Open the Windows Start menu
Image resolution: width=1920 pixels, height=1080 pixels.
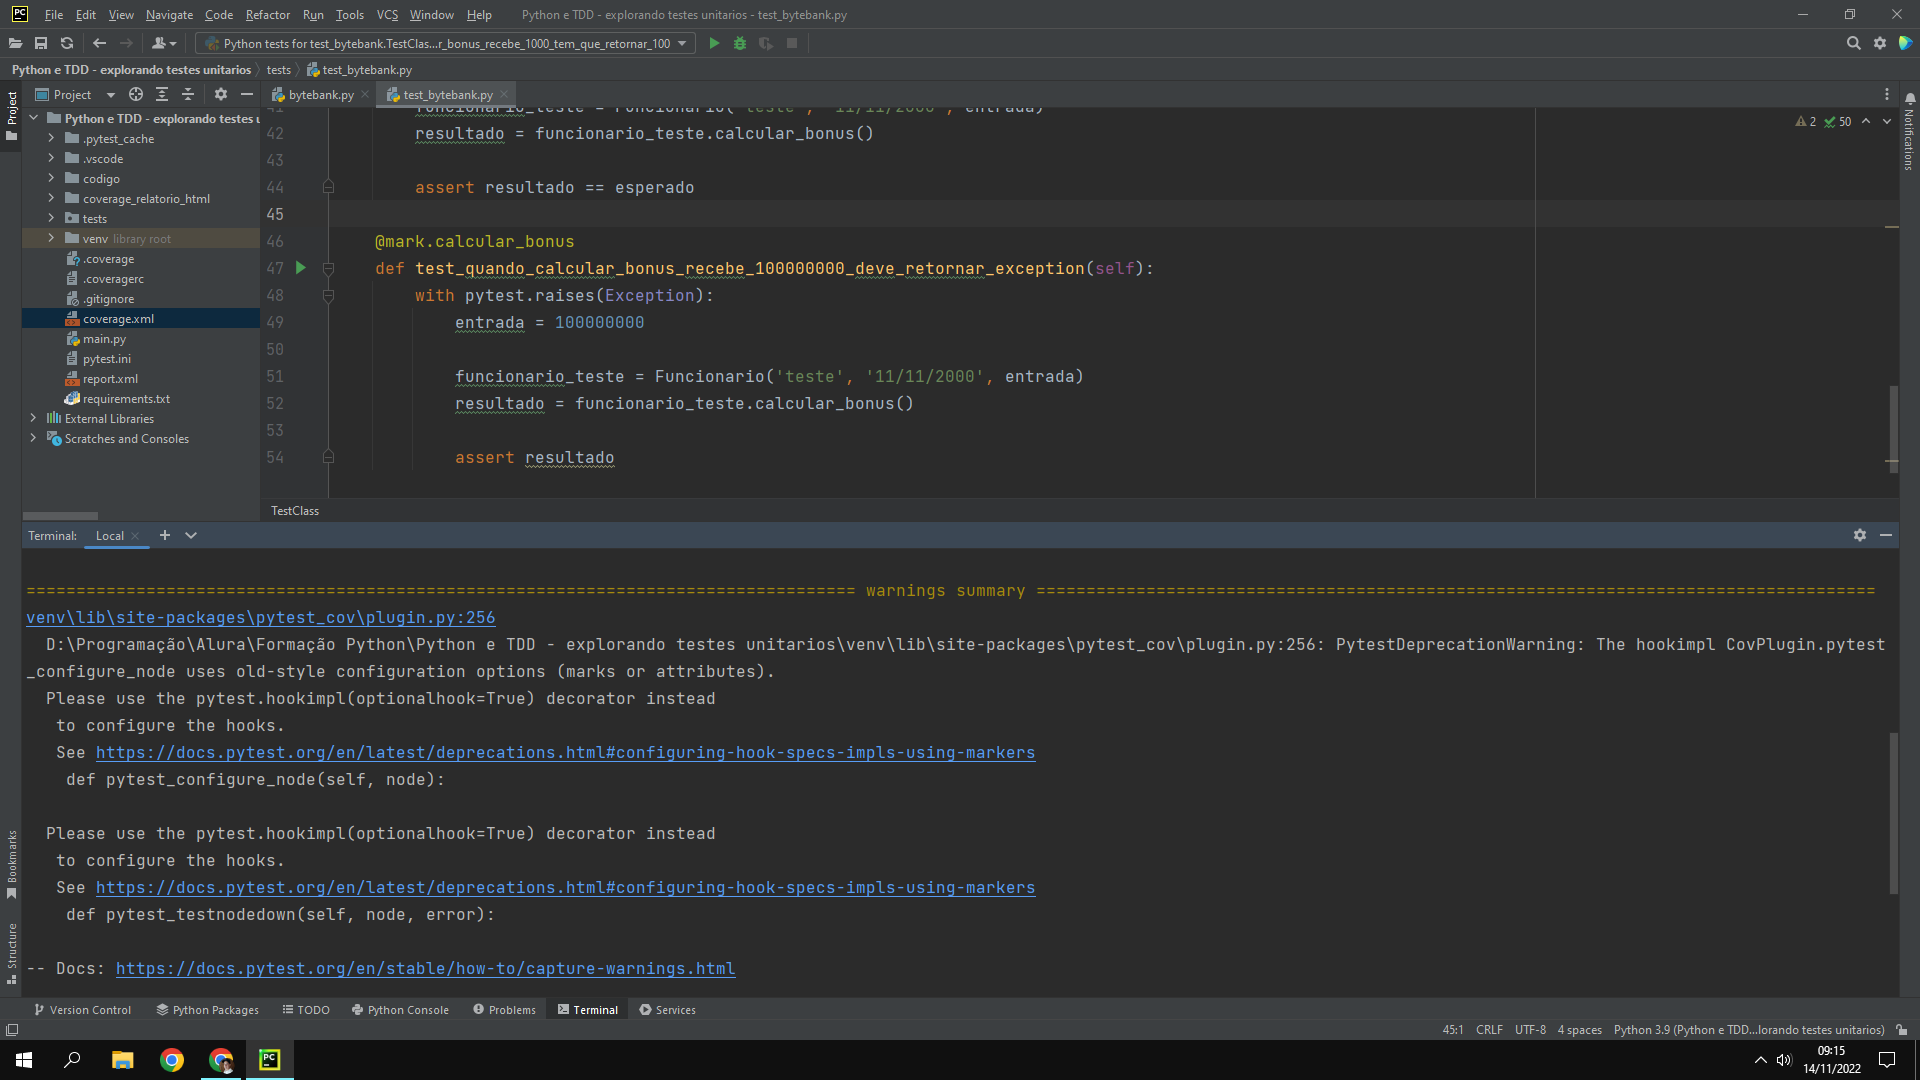pos(24,1060)
